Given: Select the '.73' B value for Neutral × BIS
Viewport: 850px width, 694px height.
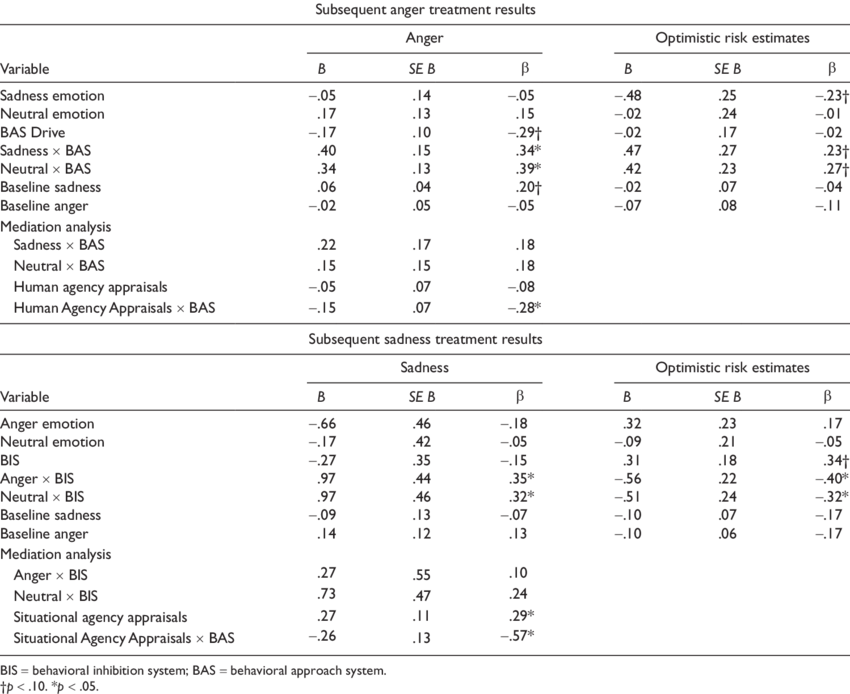Looking at the screenshot, I should [326, 594].
